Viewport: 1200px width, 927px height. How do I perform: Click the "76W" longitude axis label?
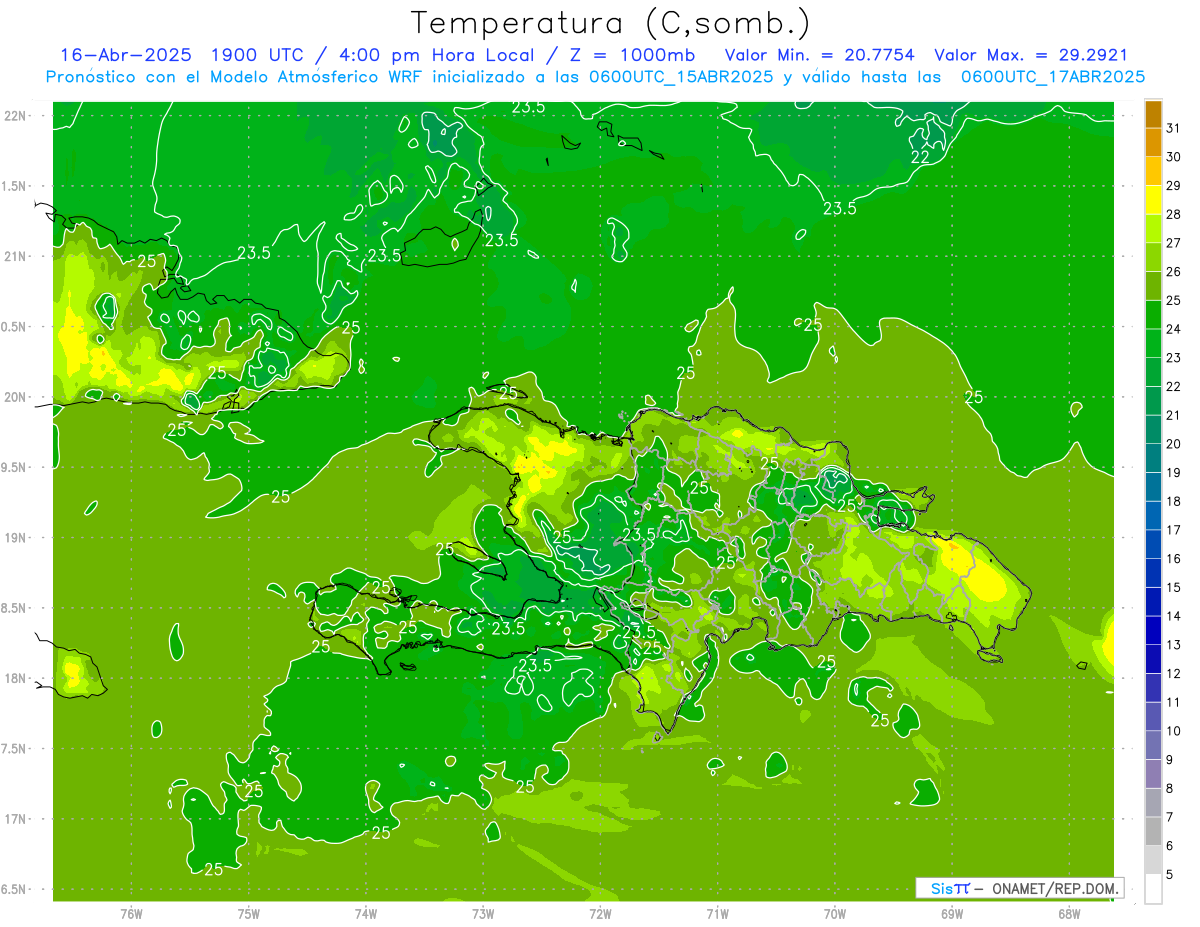click(131, 914)
